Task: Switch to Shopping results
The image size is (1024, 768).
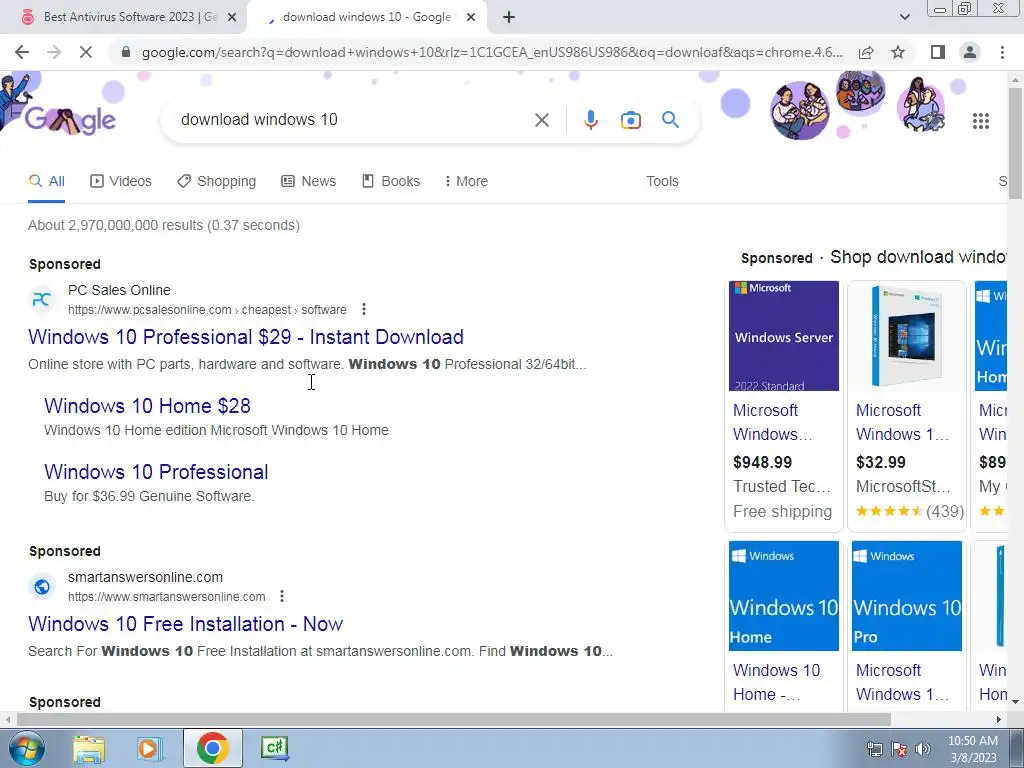Action: 217,181
